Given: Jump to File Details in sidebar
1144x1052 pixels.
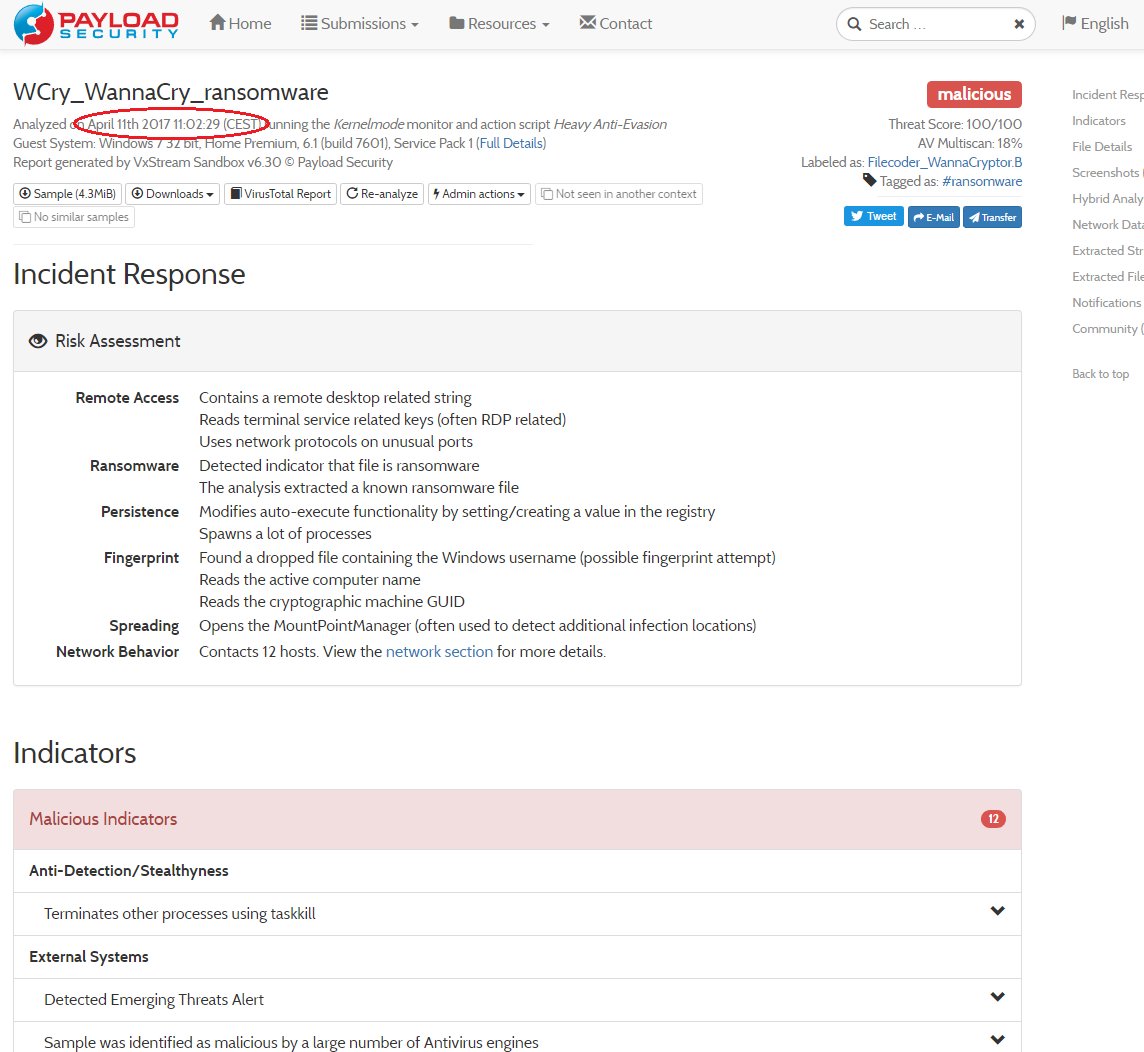Looking at the screenshot, I should tap(1102, 147).
